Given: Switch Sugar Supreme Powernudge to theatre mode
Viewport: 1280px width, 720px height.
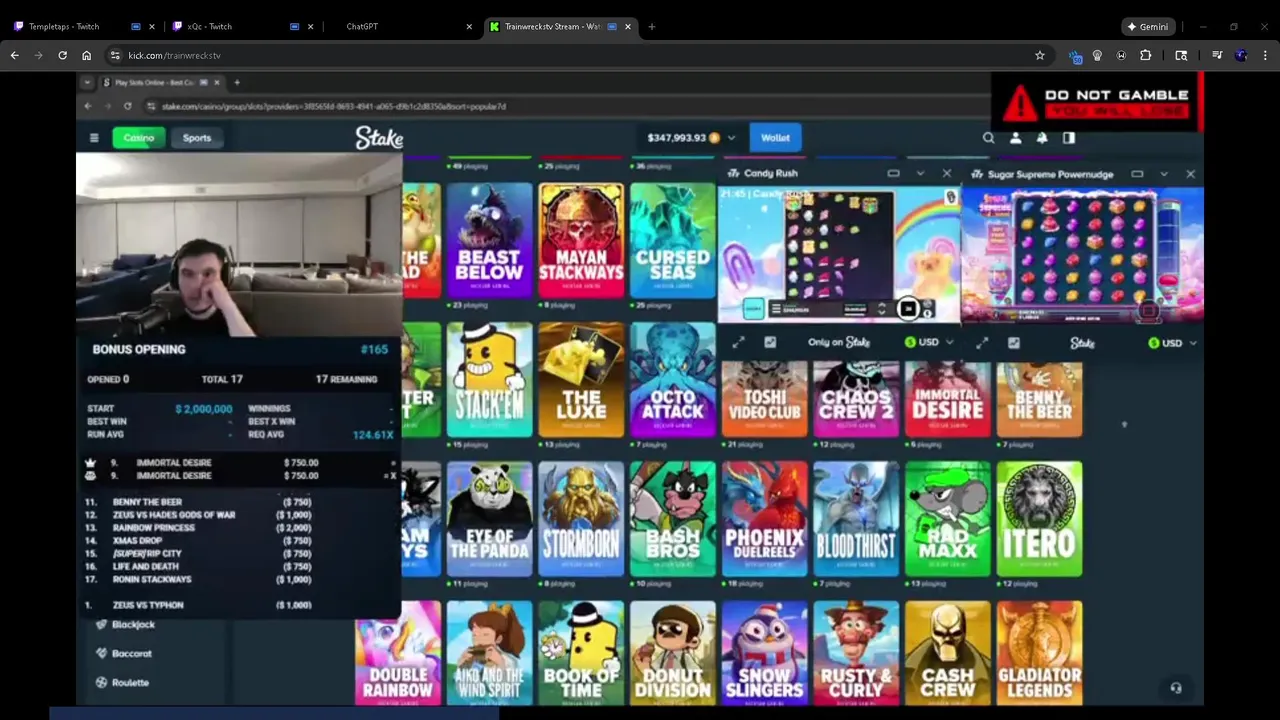Looking at the screenshot, I should click(1137, 174).
